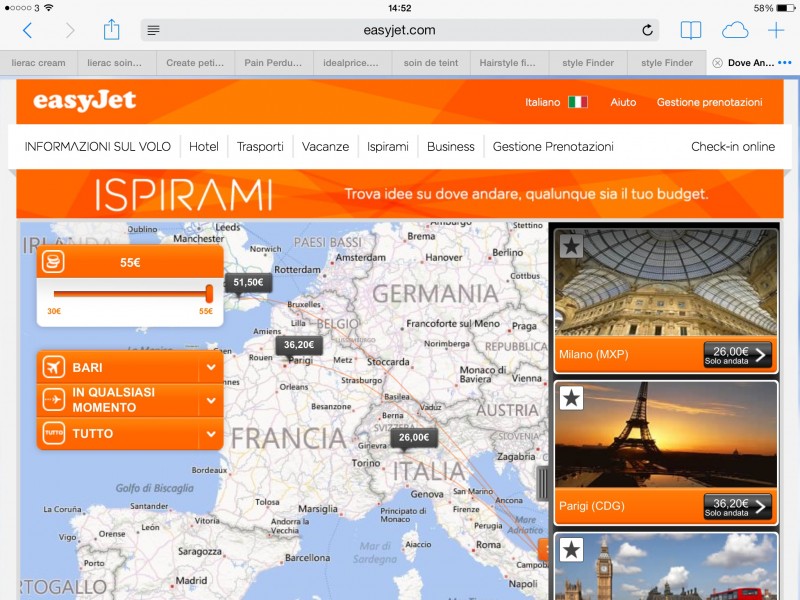Click the Check-in online link

click(732, 146)
